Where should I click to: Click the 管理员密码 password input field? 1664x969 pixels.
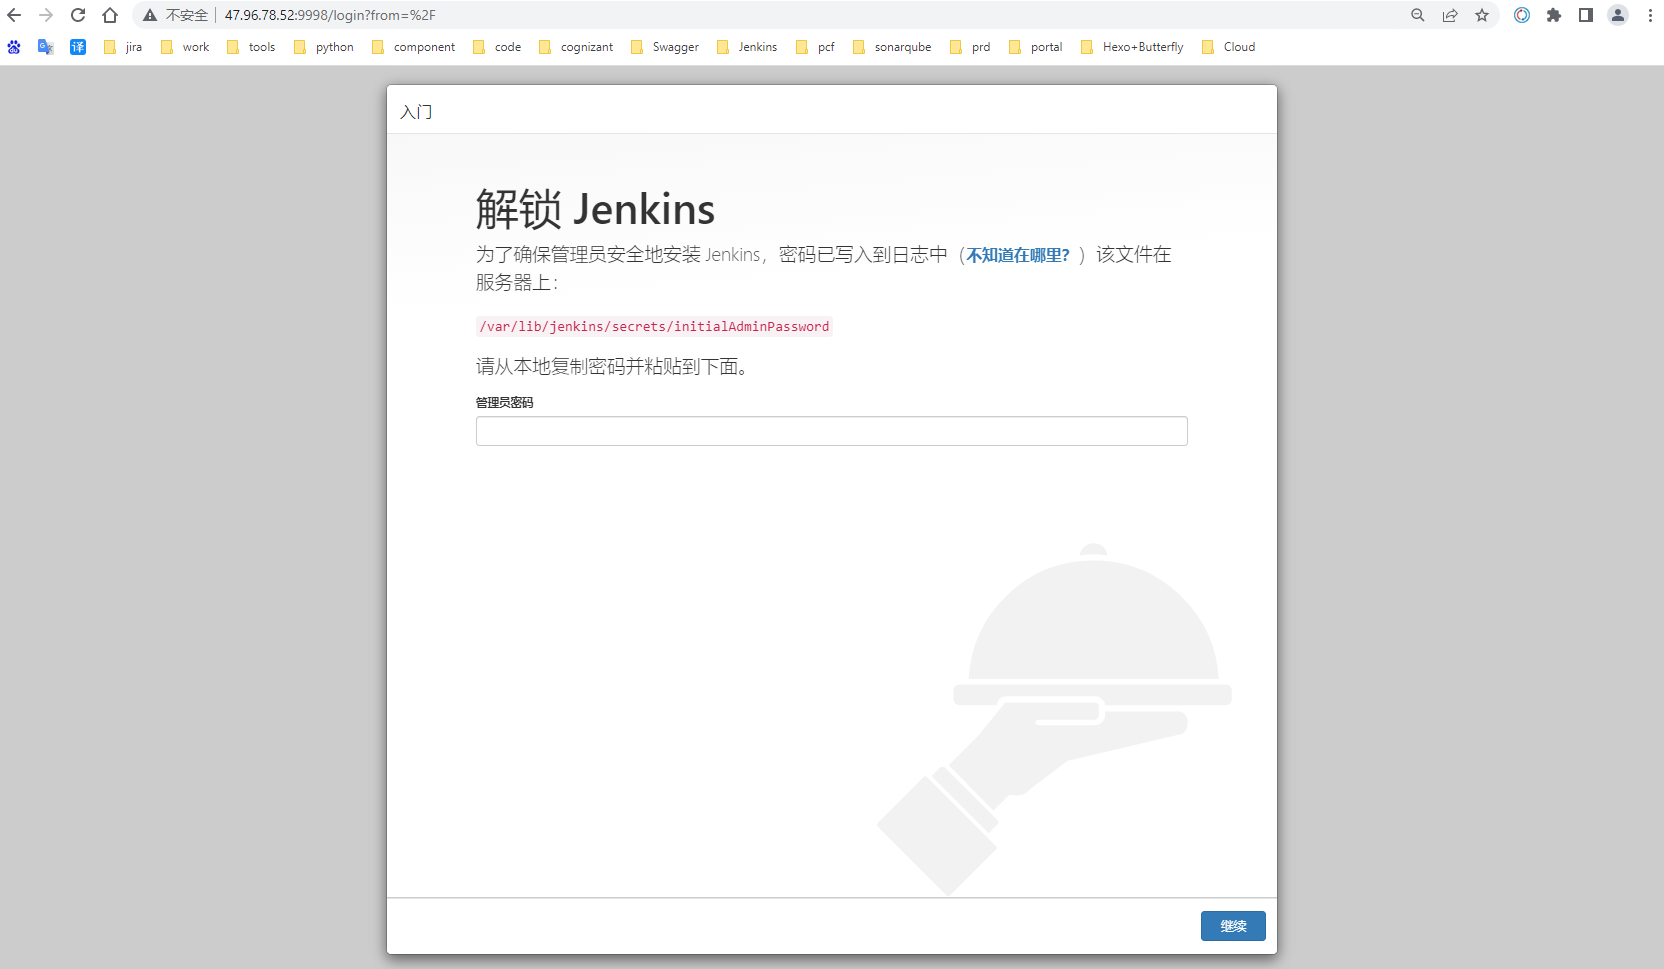click(x=831, y=430)
